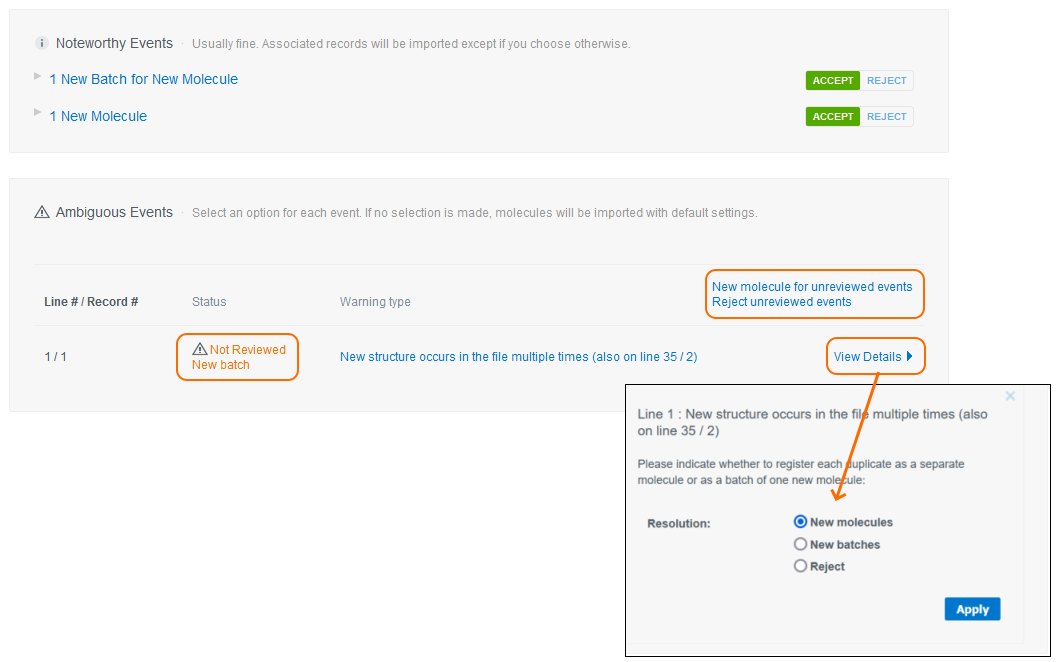Accept the 1 New Molecule event
Image resolution: width=1060 pixels, height=662 pixels.
point(833,116)
